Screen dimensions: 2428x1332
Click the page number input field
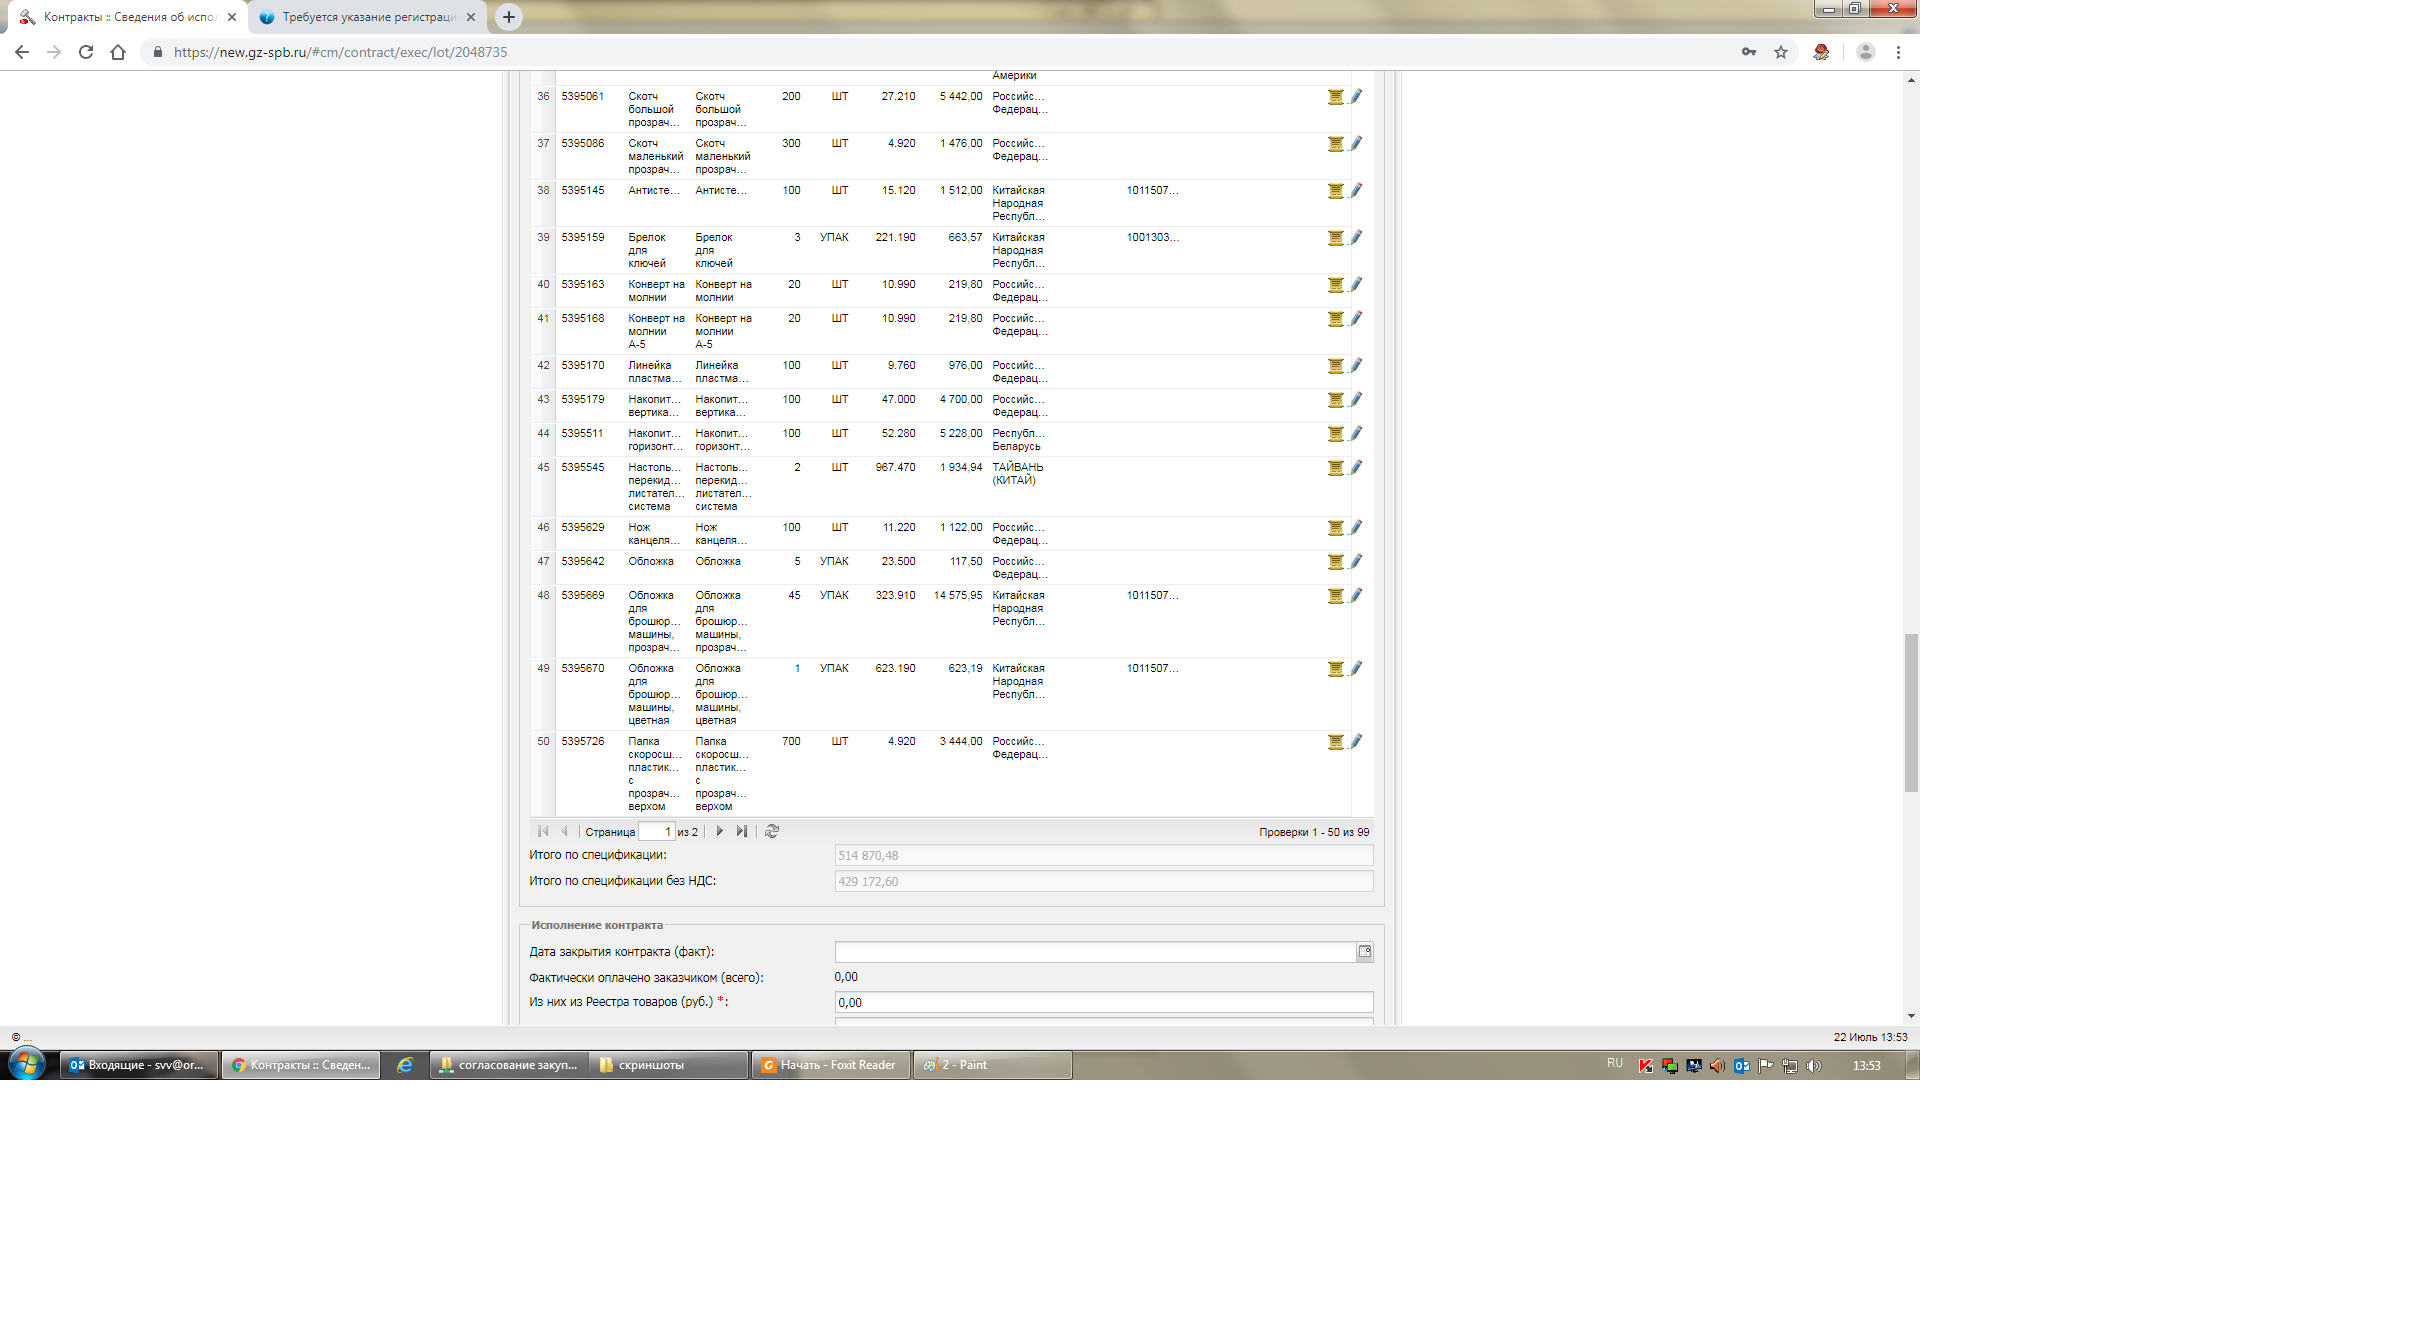click(x=656, y=832)
